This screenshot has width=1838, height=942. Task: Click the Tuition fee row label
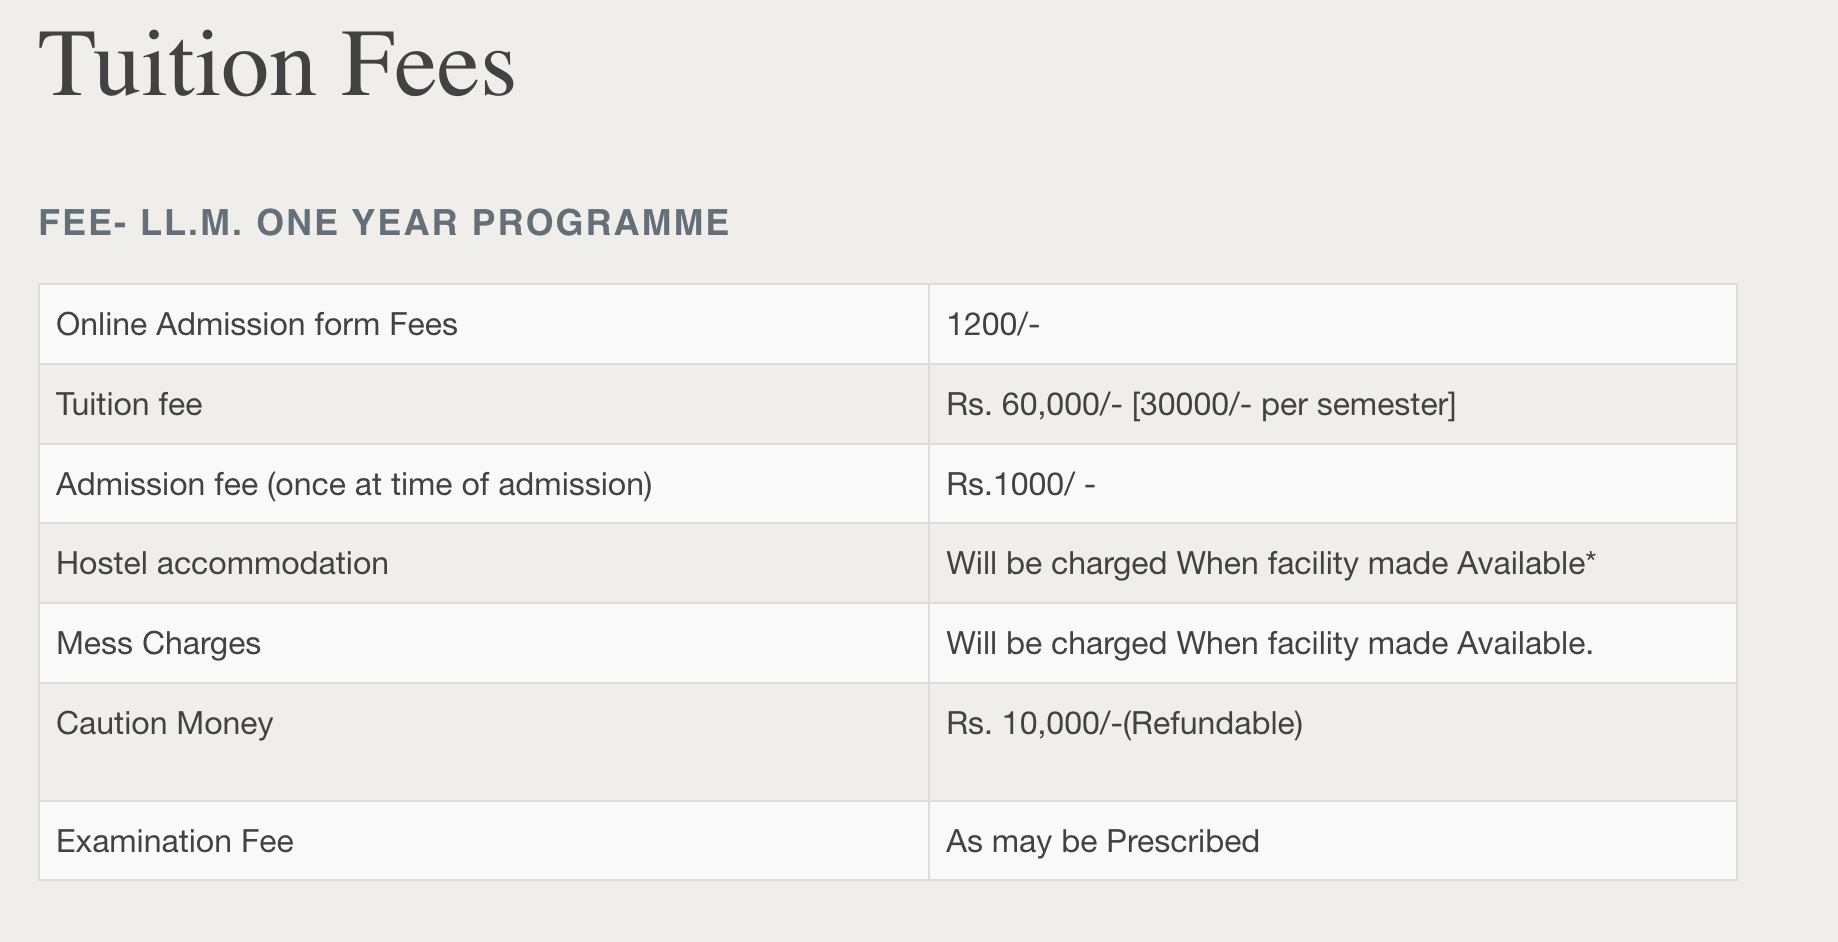(129, 405)
